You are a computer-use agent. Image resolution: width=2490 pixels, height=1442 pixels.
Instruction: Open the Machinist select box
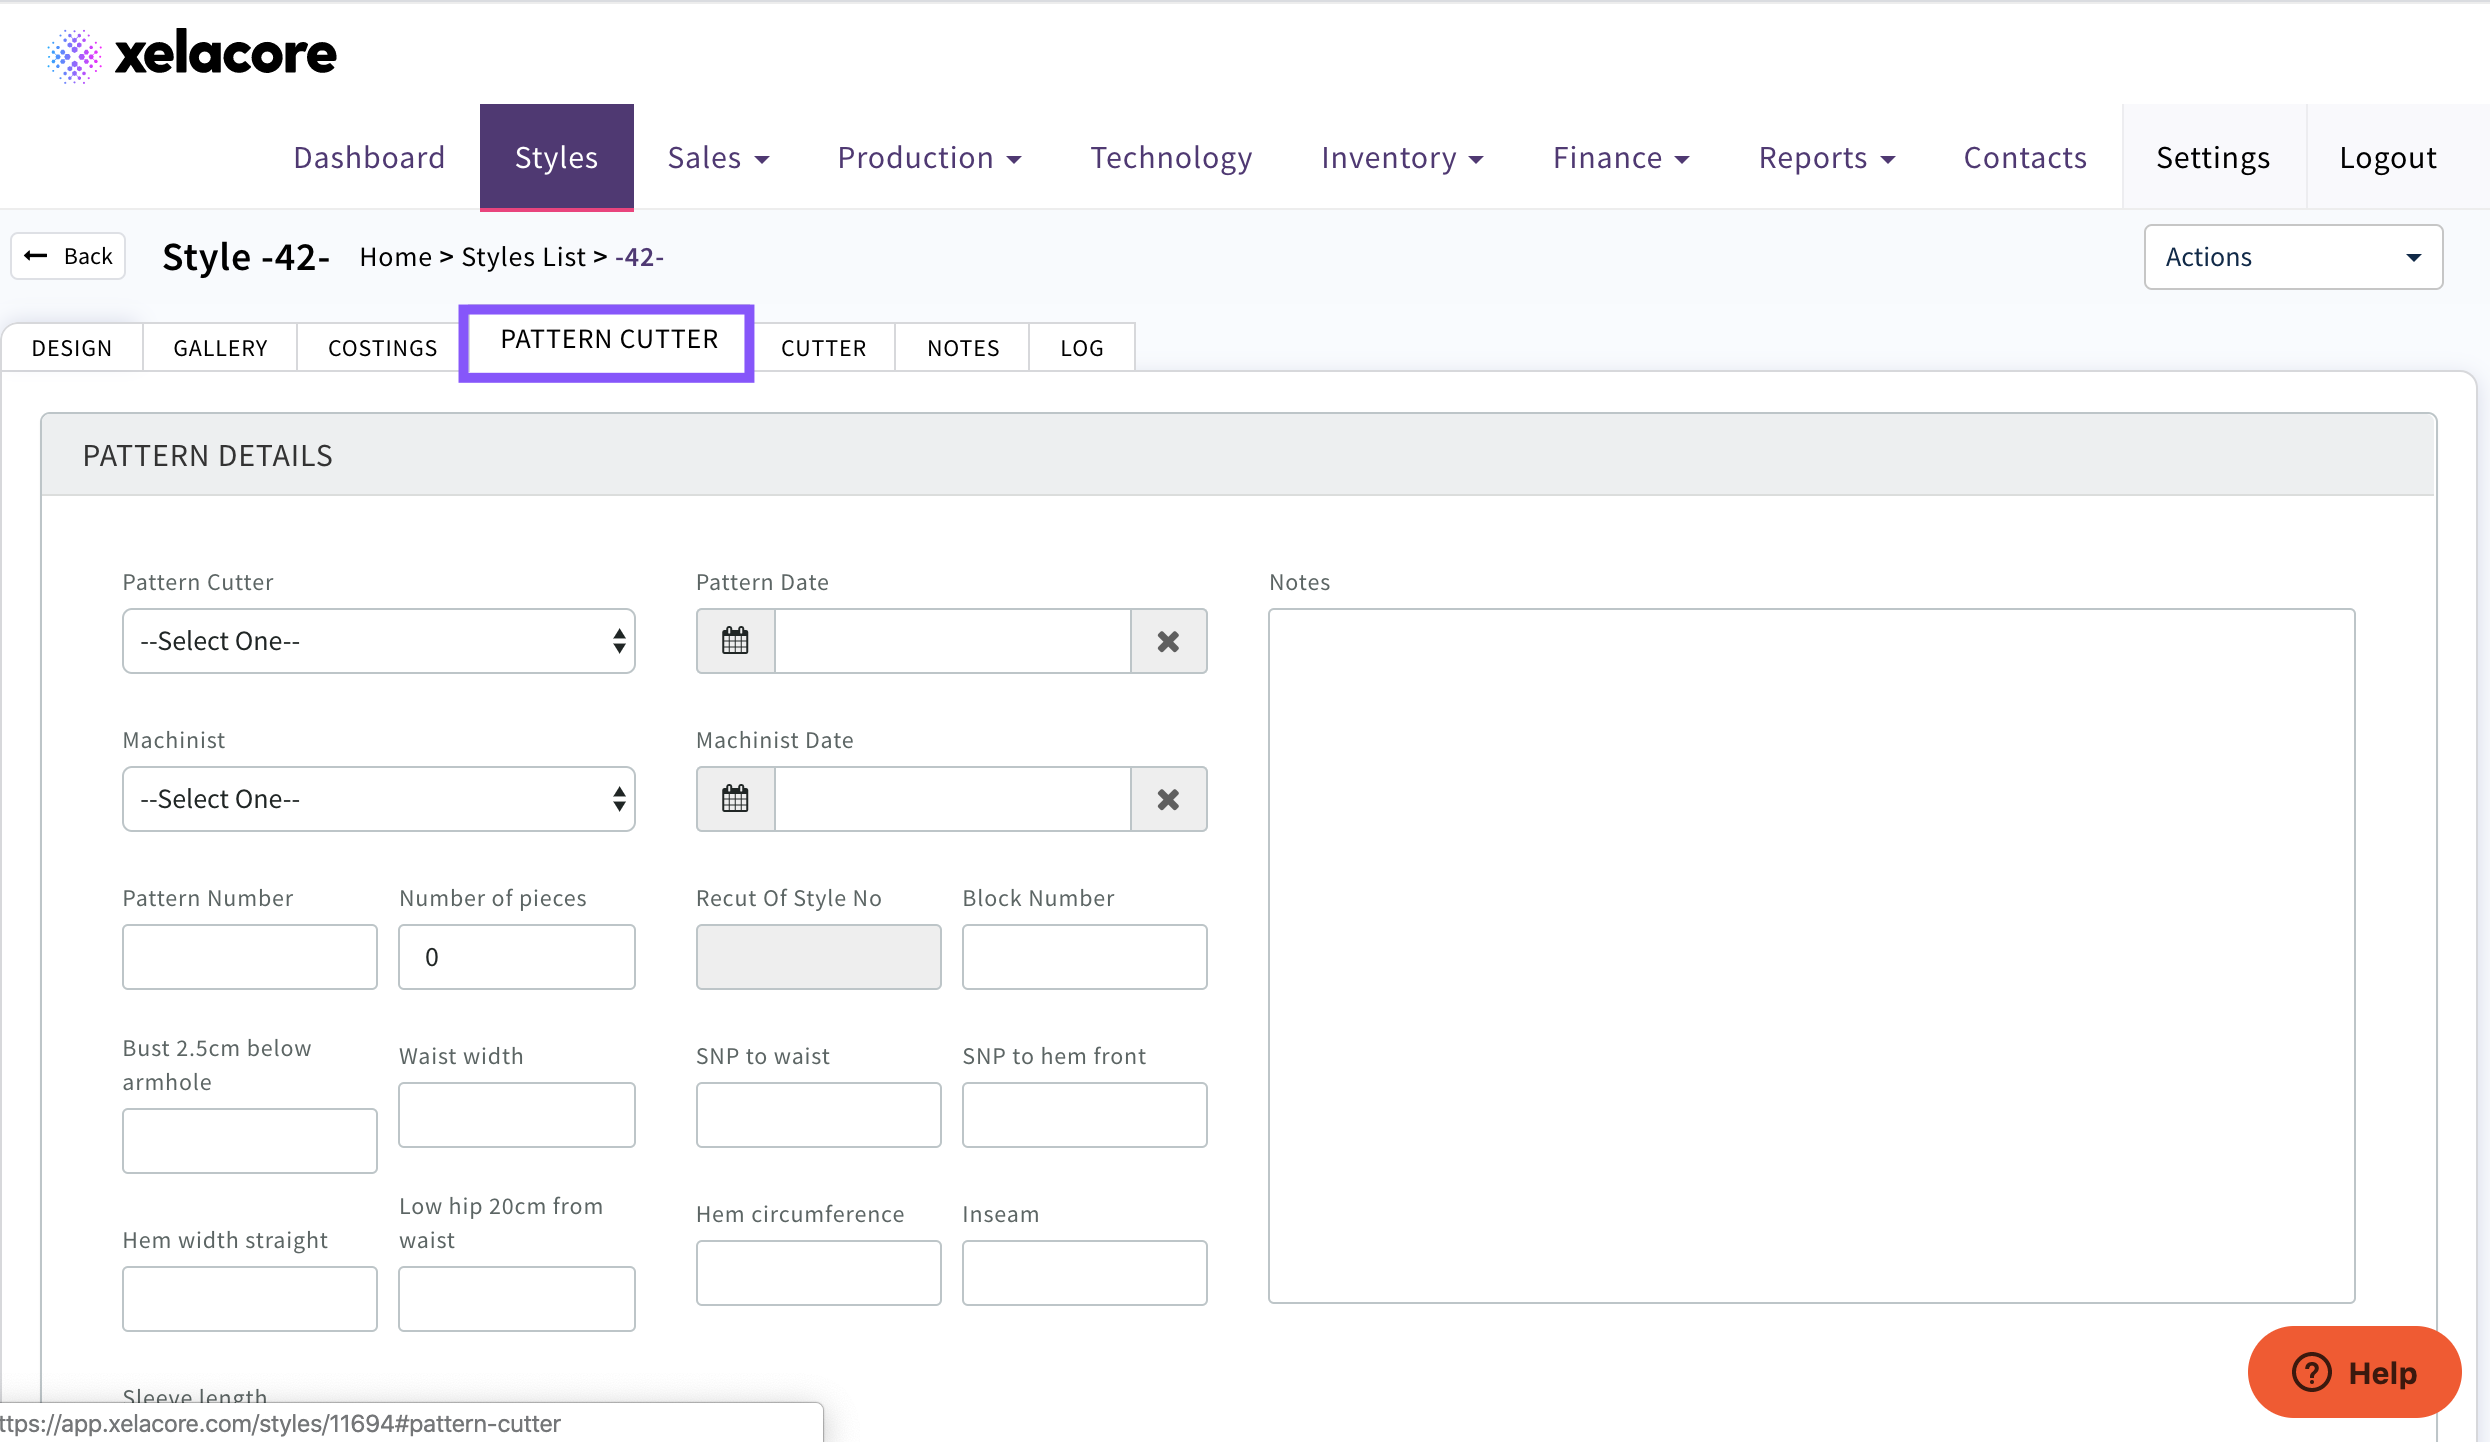tap(378, 799)
